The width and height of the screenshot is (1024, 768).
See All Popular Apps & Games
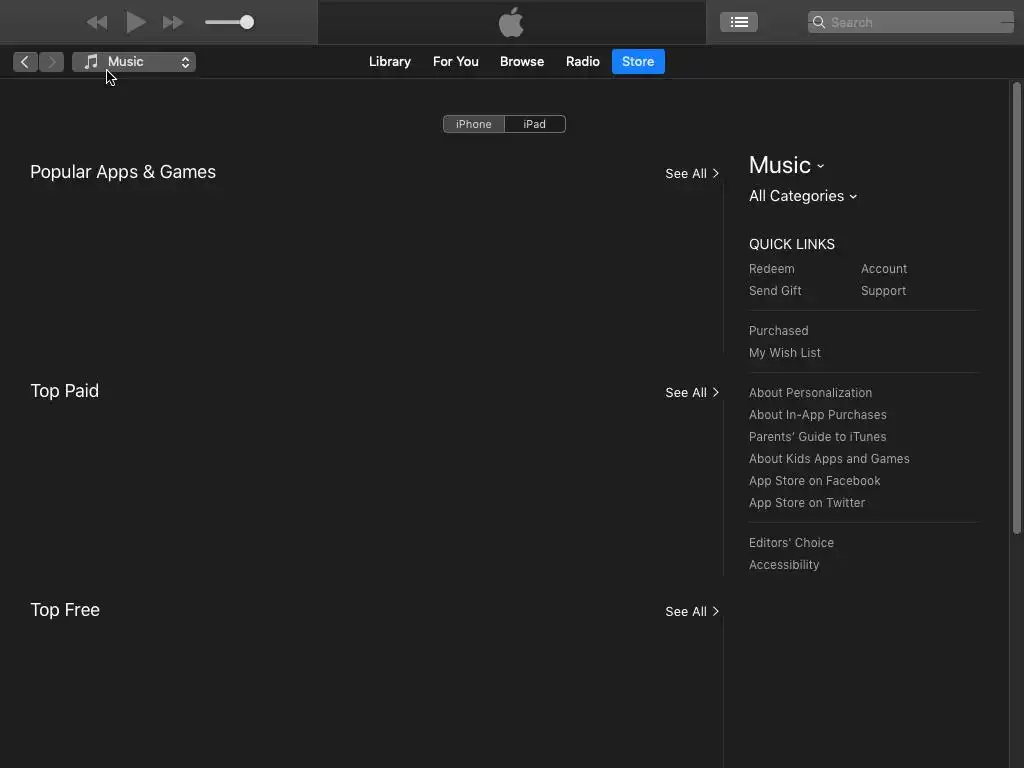coord(692,174)
